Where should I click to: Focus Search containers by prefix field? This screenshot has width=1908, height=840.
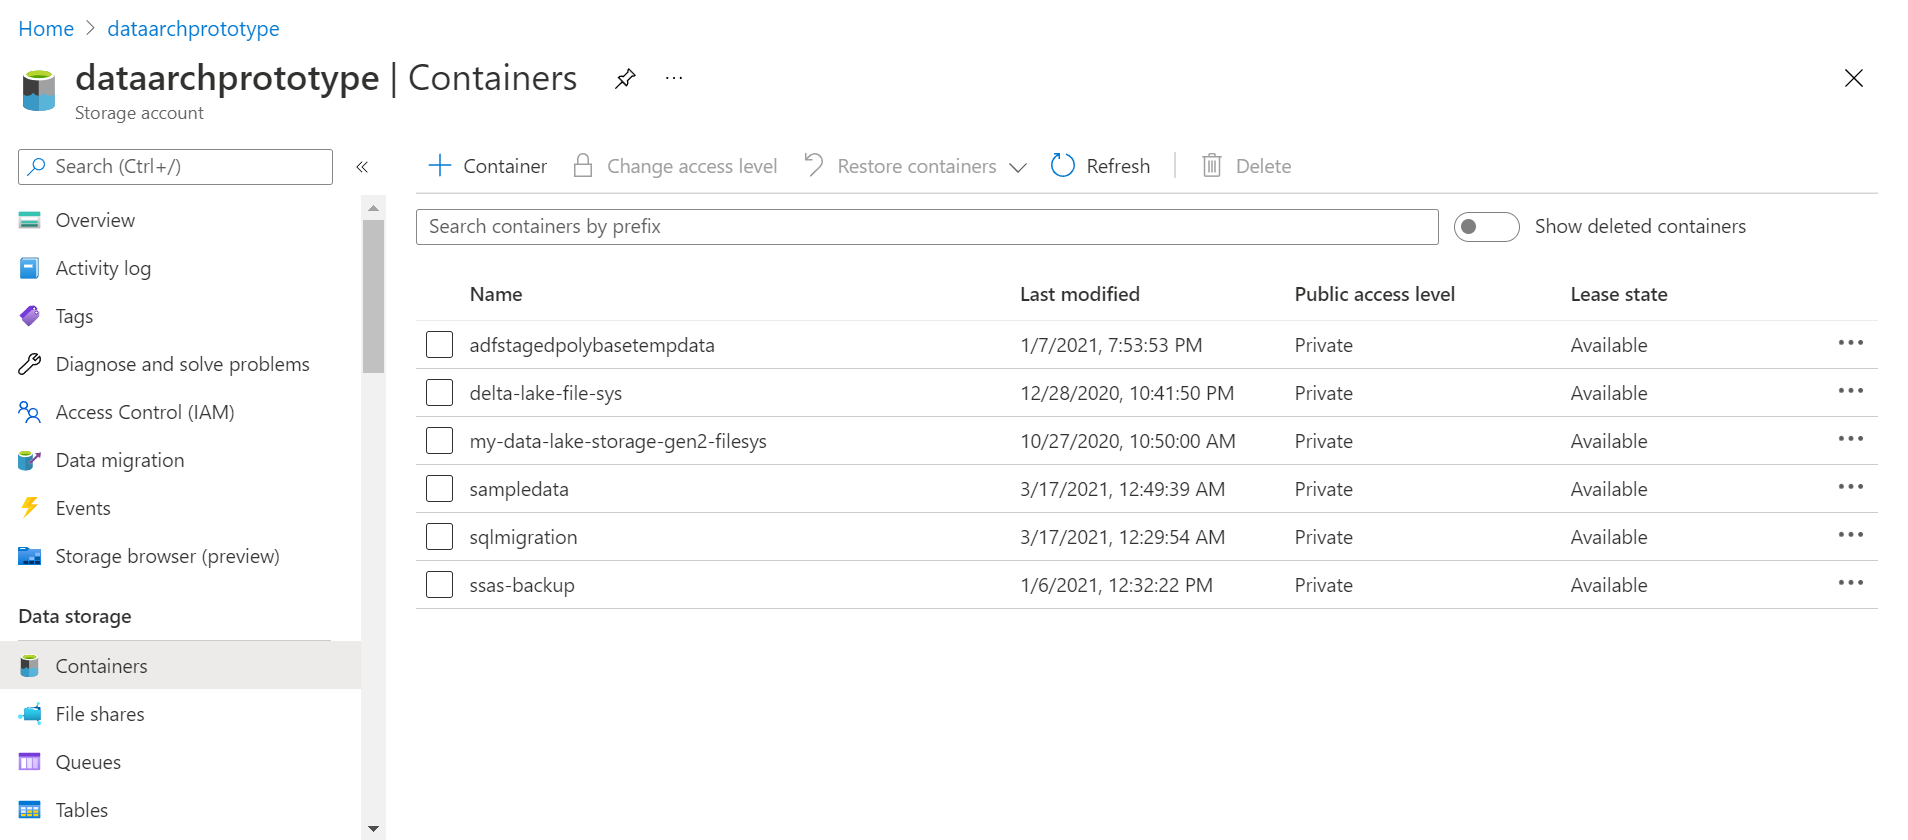(x=927, y=227)
